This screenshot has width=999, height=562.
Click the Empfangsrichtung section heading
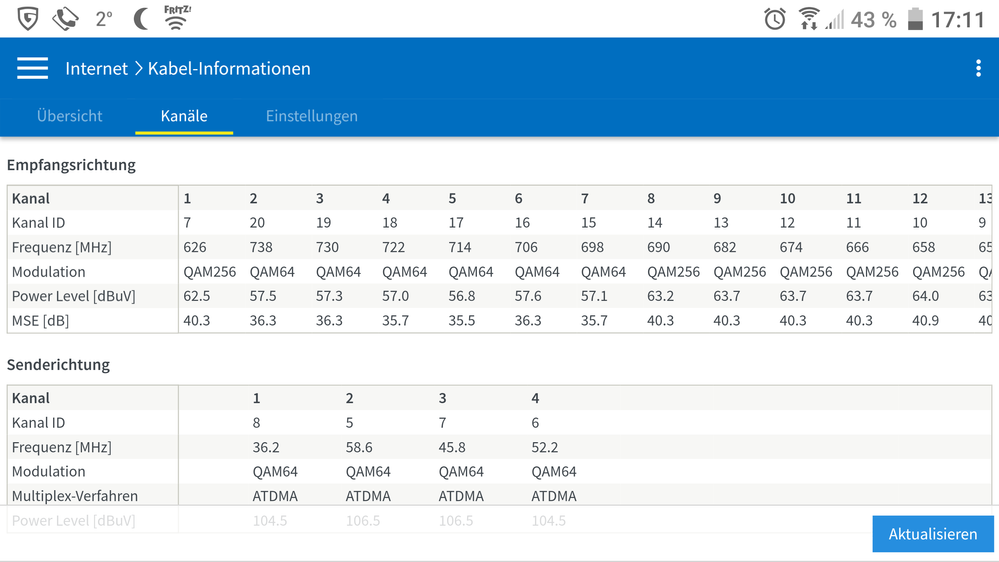71,164
